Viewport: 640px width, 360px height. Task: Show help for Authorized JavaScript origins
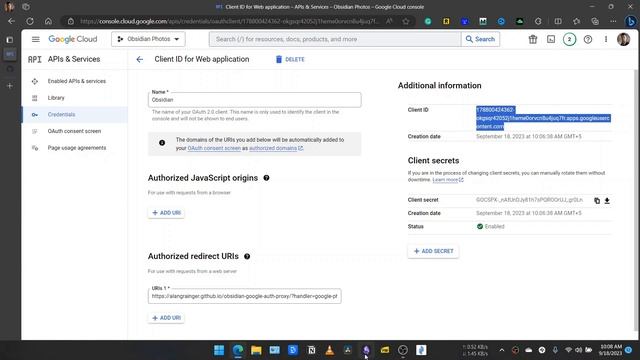(x=266, y=178)
